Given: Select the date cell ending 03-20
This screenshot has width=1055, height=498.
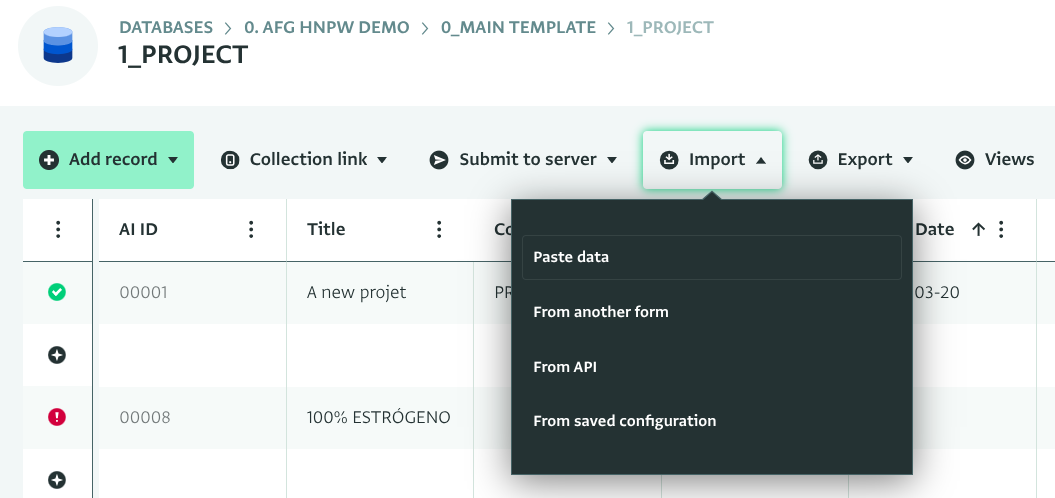Looking at the screenshot, I should coord(937,293).
